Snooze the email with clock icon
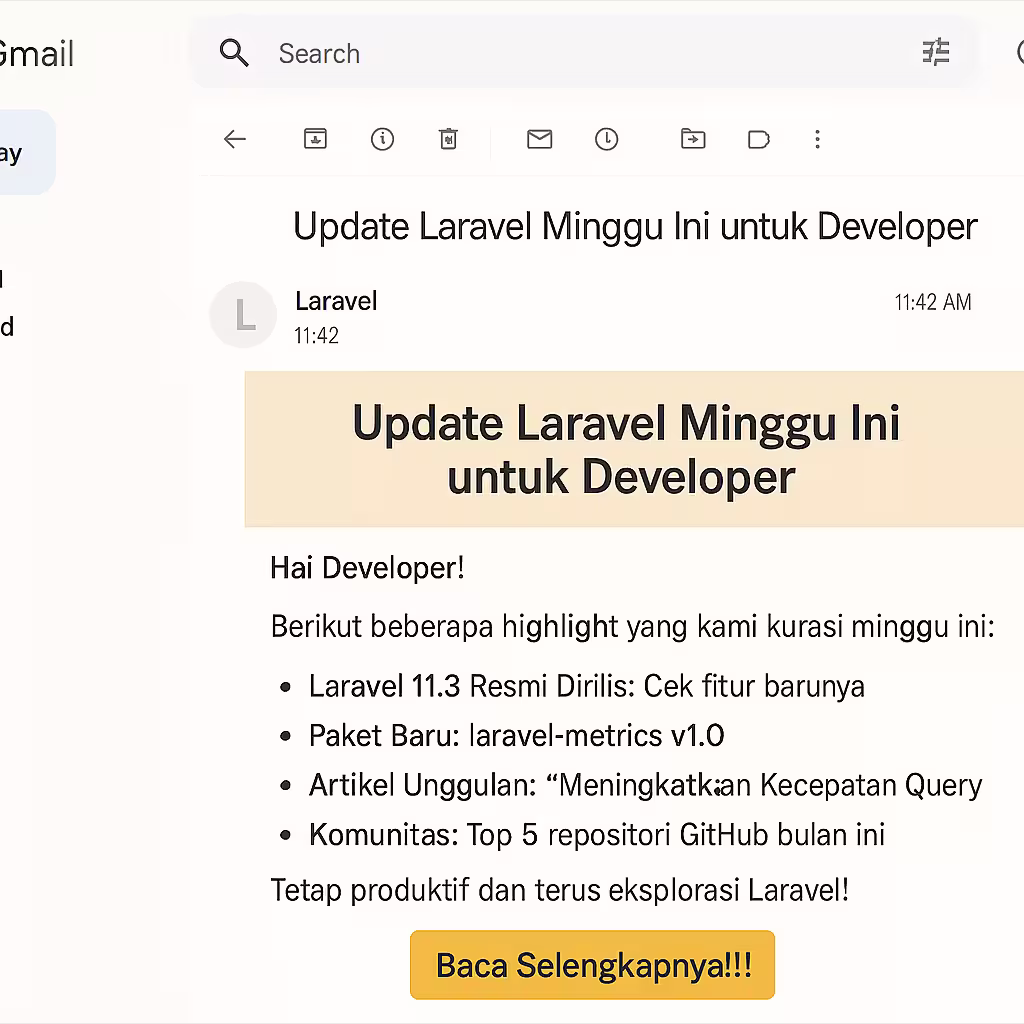This screenshot has height=1024, width=1024. tap(606, 140)
